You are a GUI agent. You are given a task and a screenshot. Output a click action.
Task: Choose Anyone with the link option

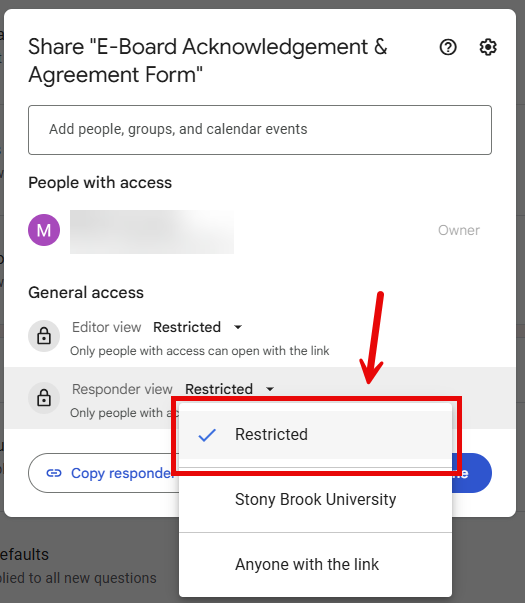pyautogui.click(x=315, y=565)
